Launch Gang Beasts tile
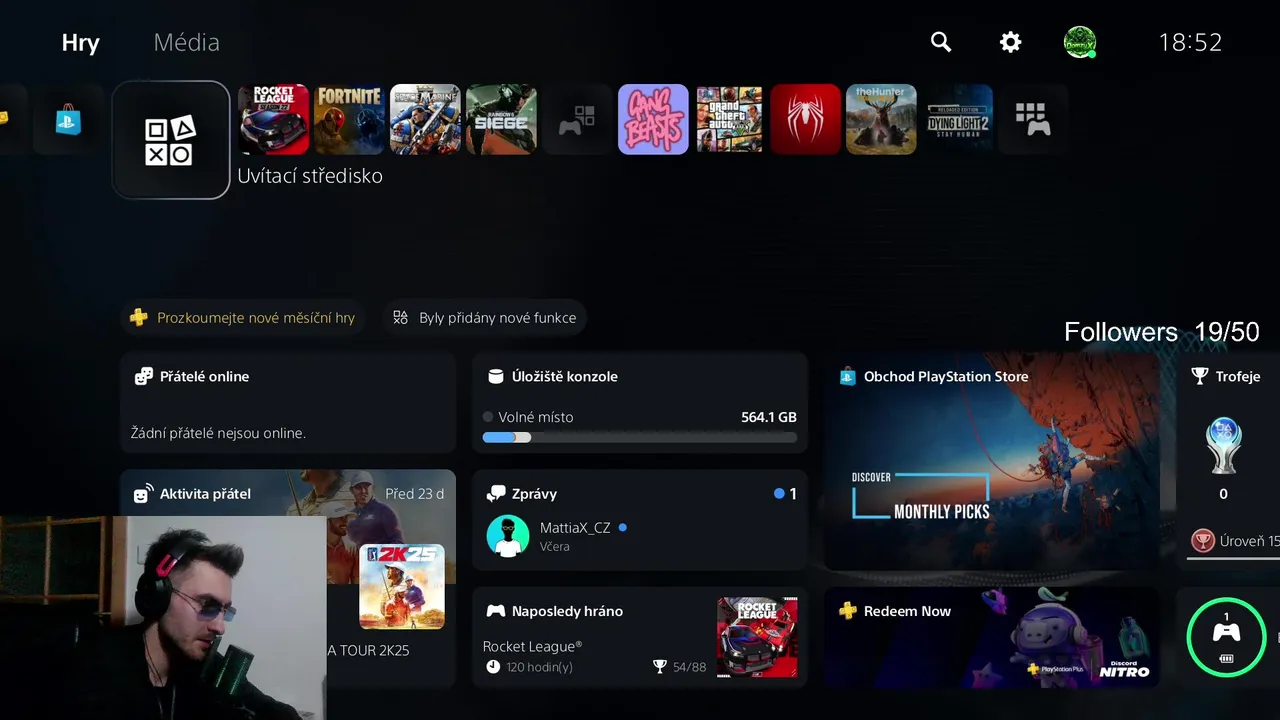Screen dimensions: 1280x720 (x=653, y=119)
